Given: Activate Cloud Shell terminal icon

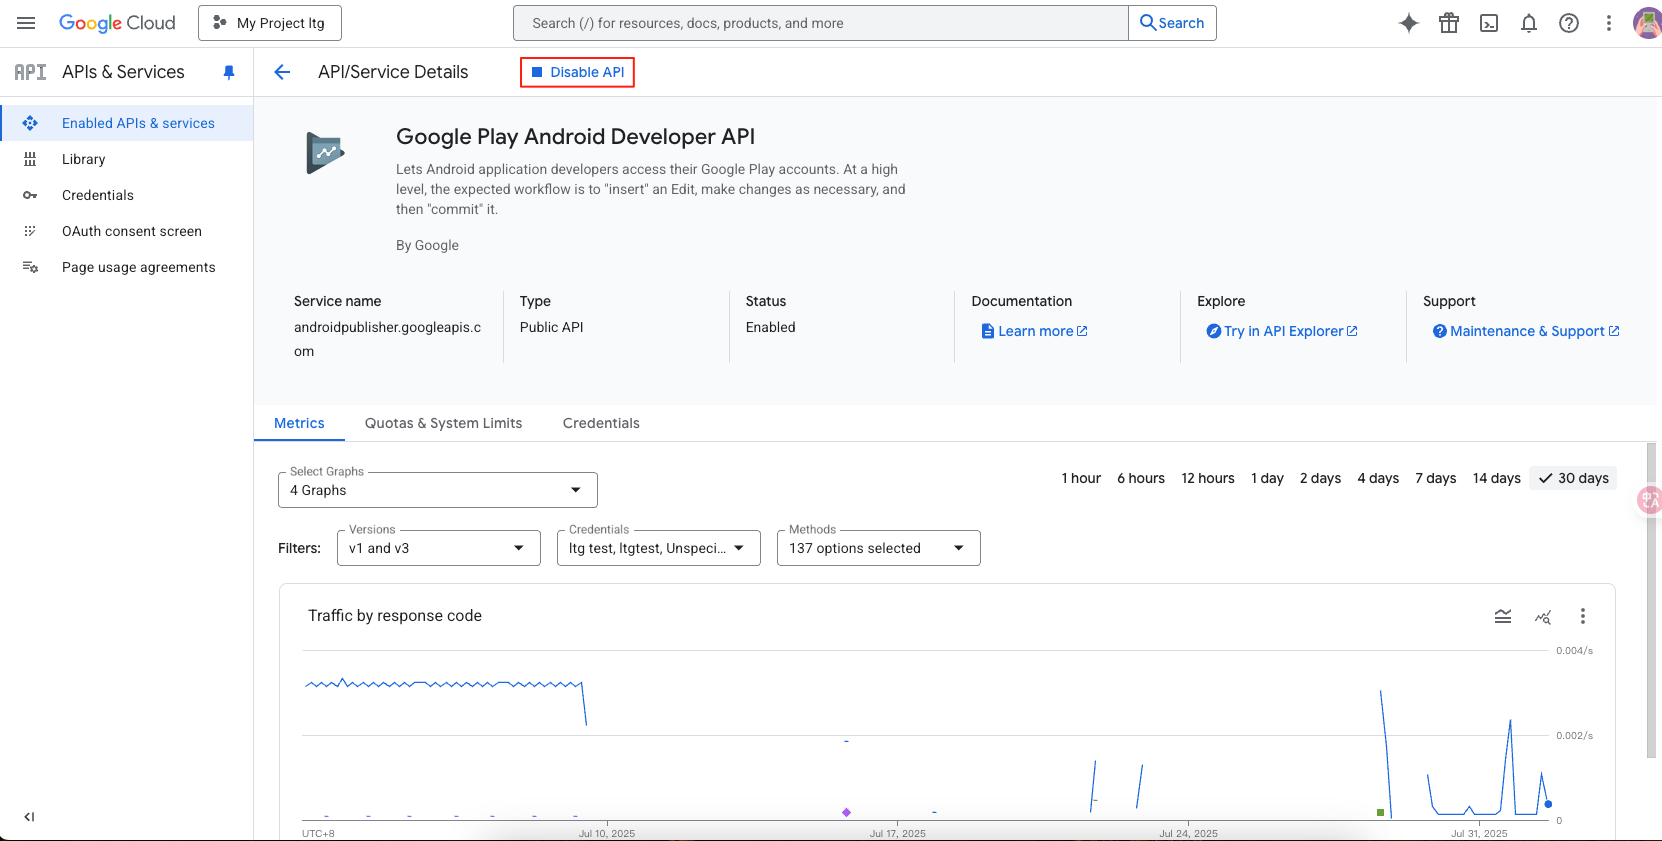Looking at the screenshot, I should tap(1488, 23).
